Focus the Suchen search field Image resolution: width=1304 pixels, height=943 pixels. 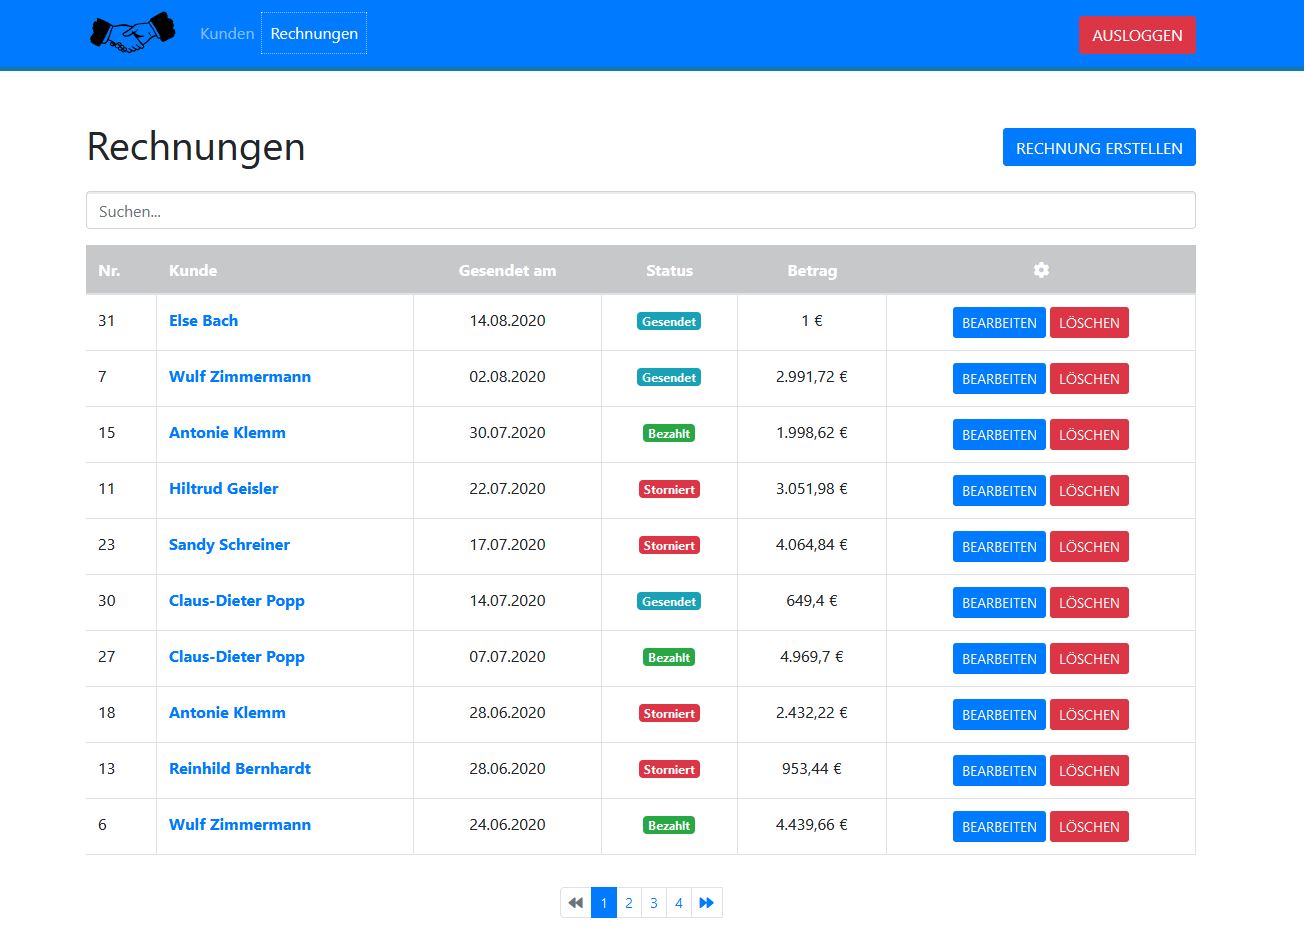tap(641, 211)
